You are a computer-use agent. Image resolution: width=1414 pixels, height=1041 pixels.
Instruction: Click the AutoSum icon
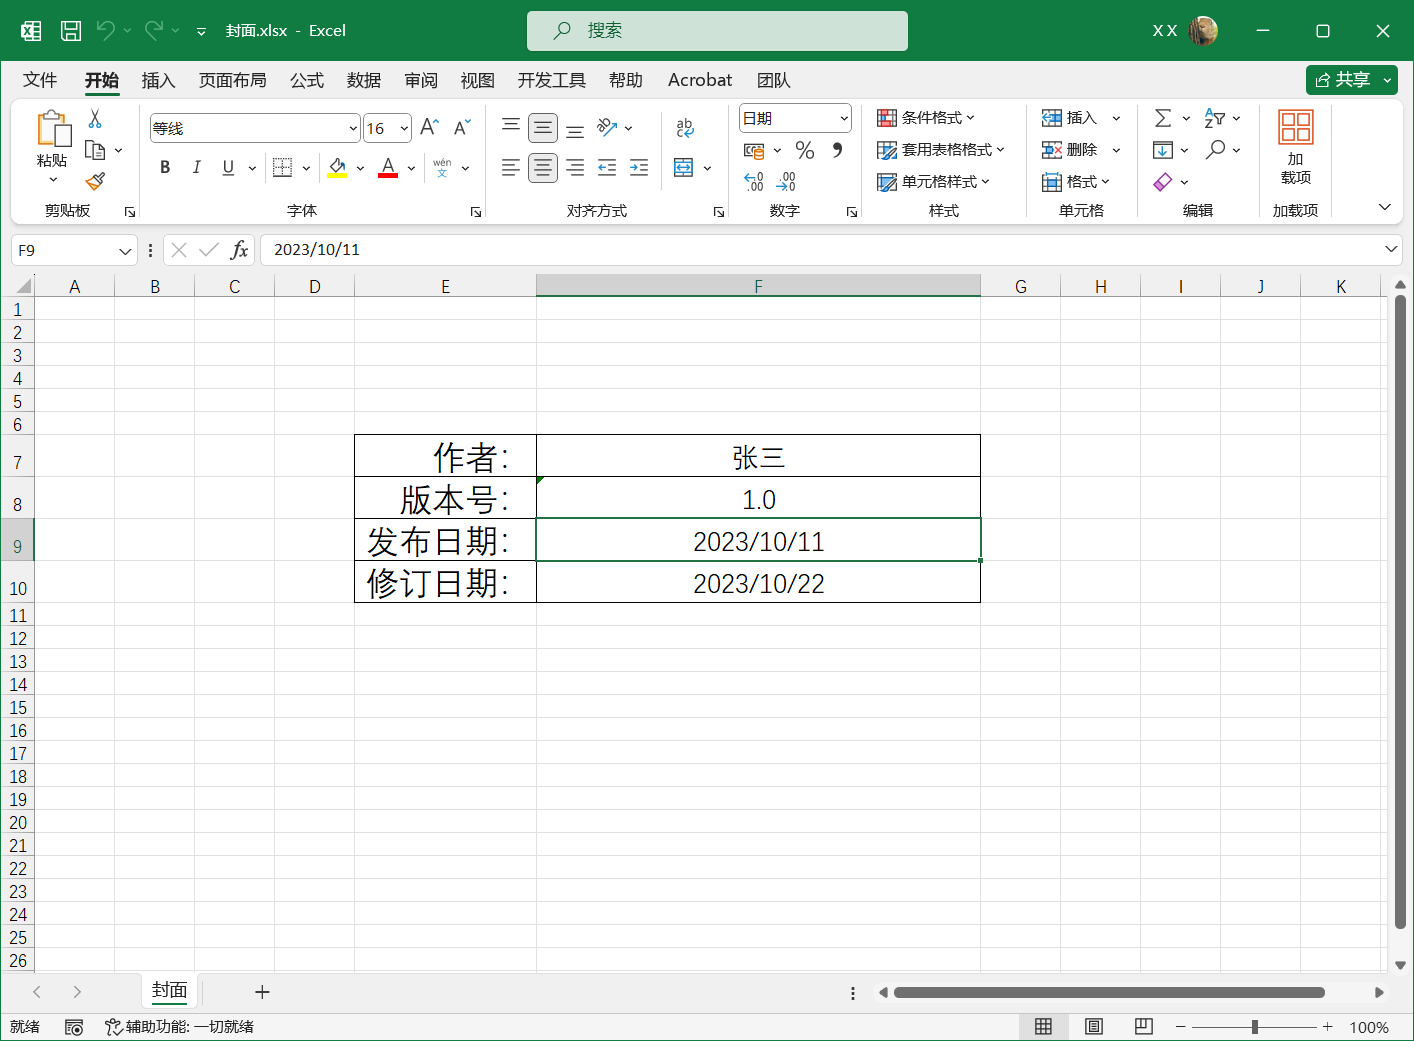click(1163, 117)
